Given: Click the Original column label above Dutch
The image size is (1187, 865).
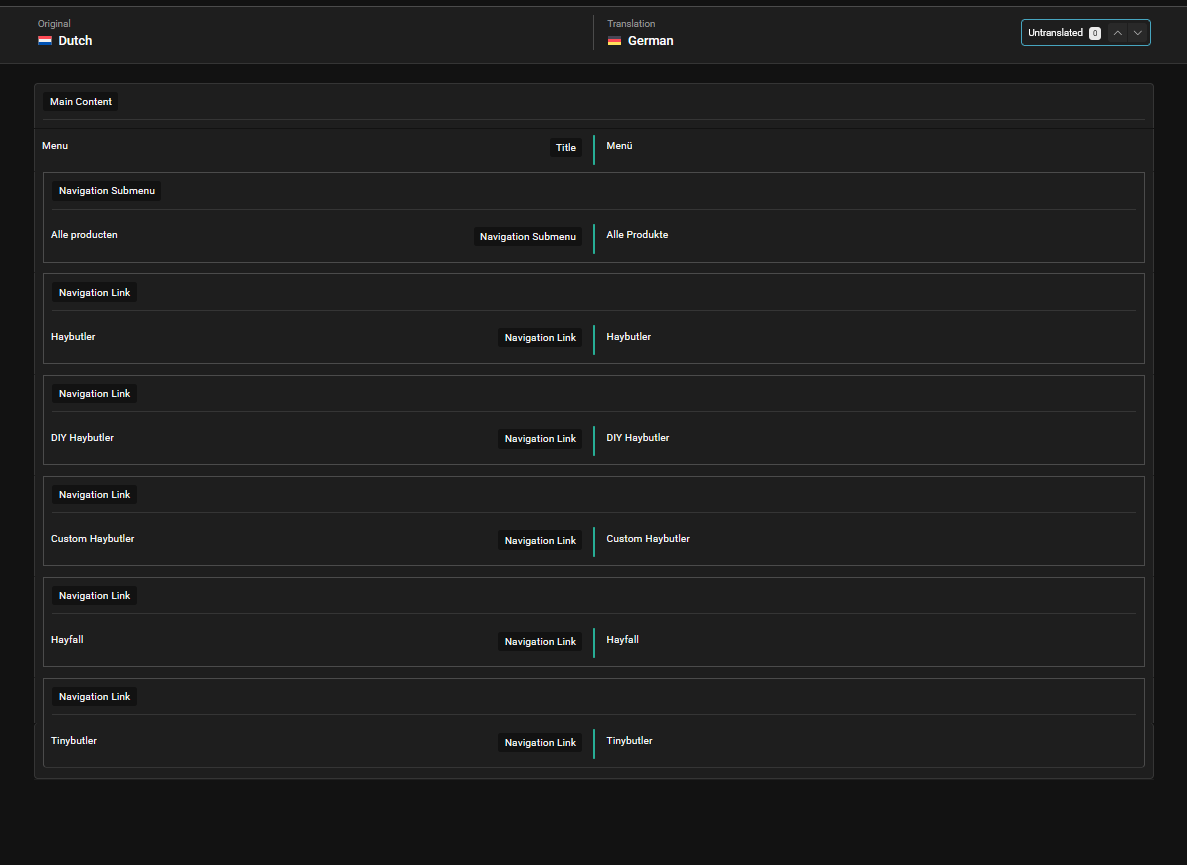Looking at the screenshot, I should pos(54,23).
